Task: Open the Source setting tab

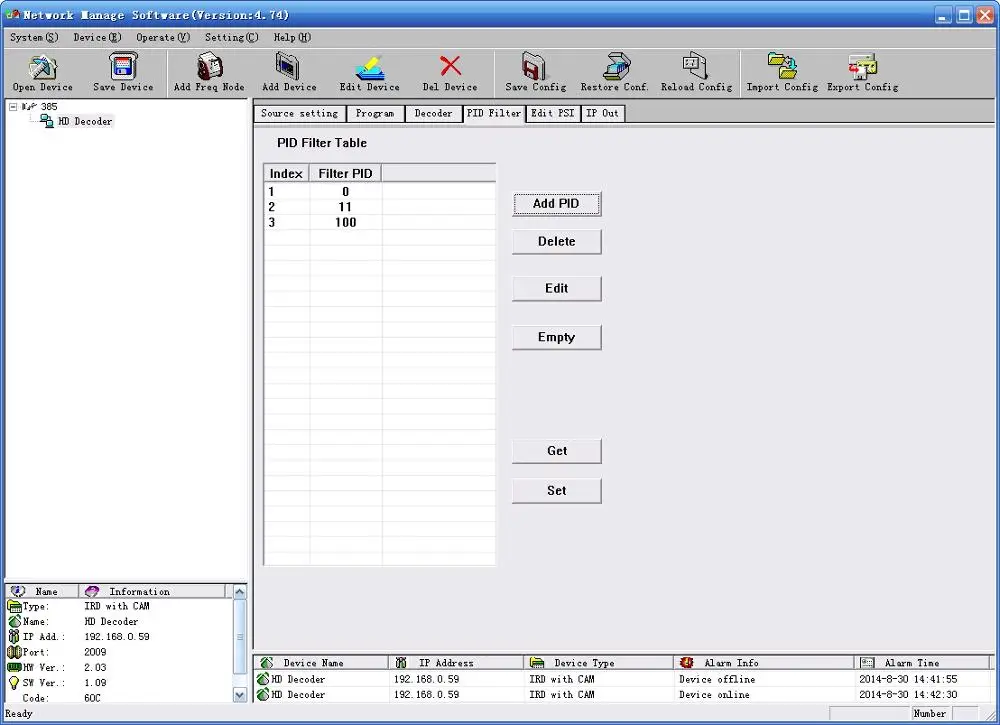Action: pyautogui.click(x=299, y=113)
